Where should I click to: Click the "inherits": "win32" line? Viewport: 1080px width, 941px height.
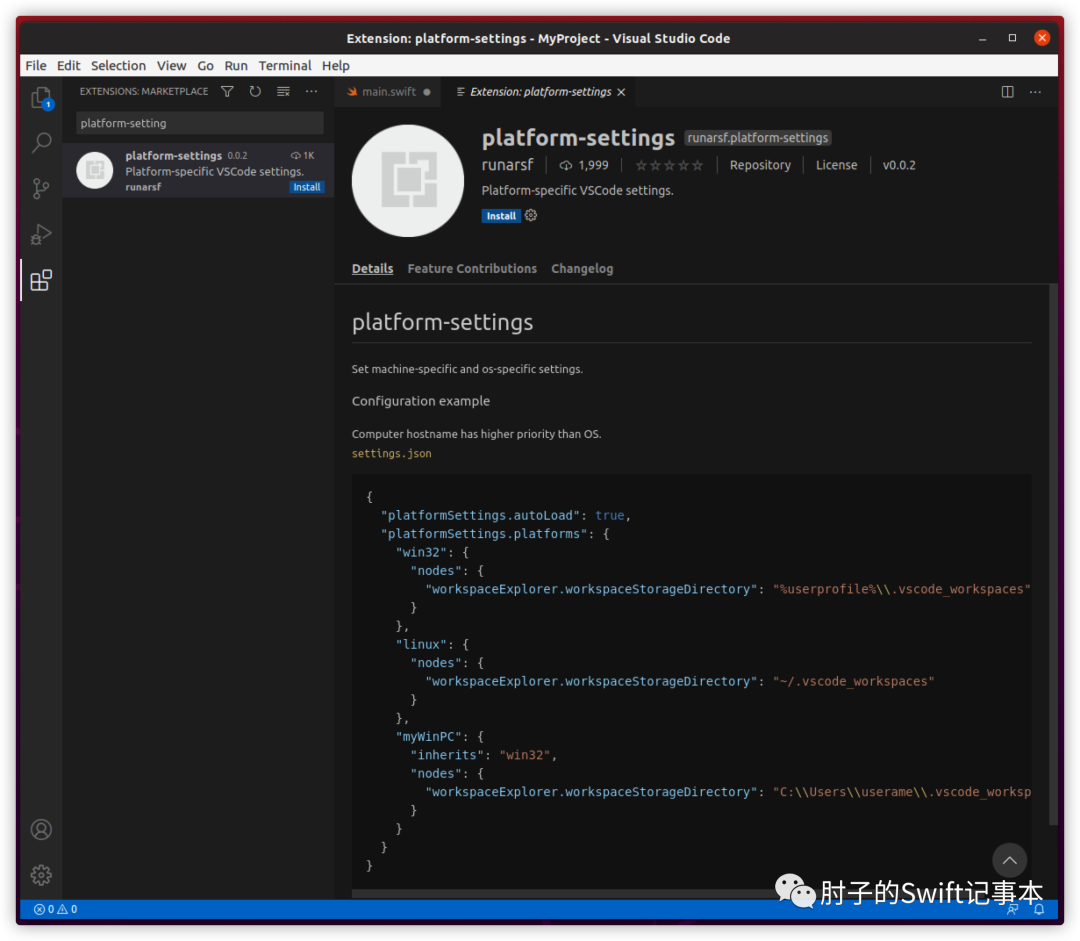[x=483, y=755]
